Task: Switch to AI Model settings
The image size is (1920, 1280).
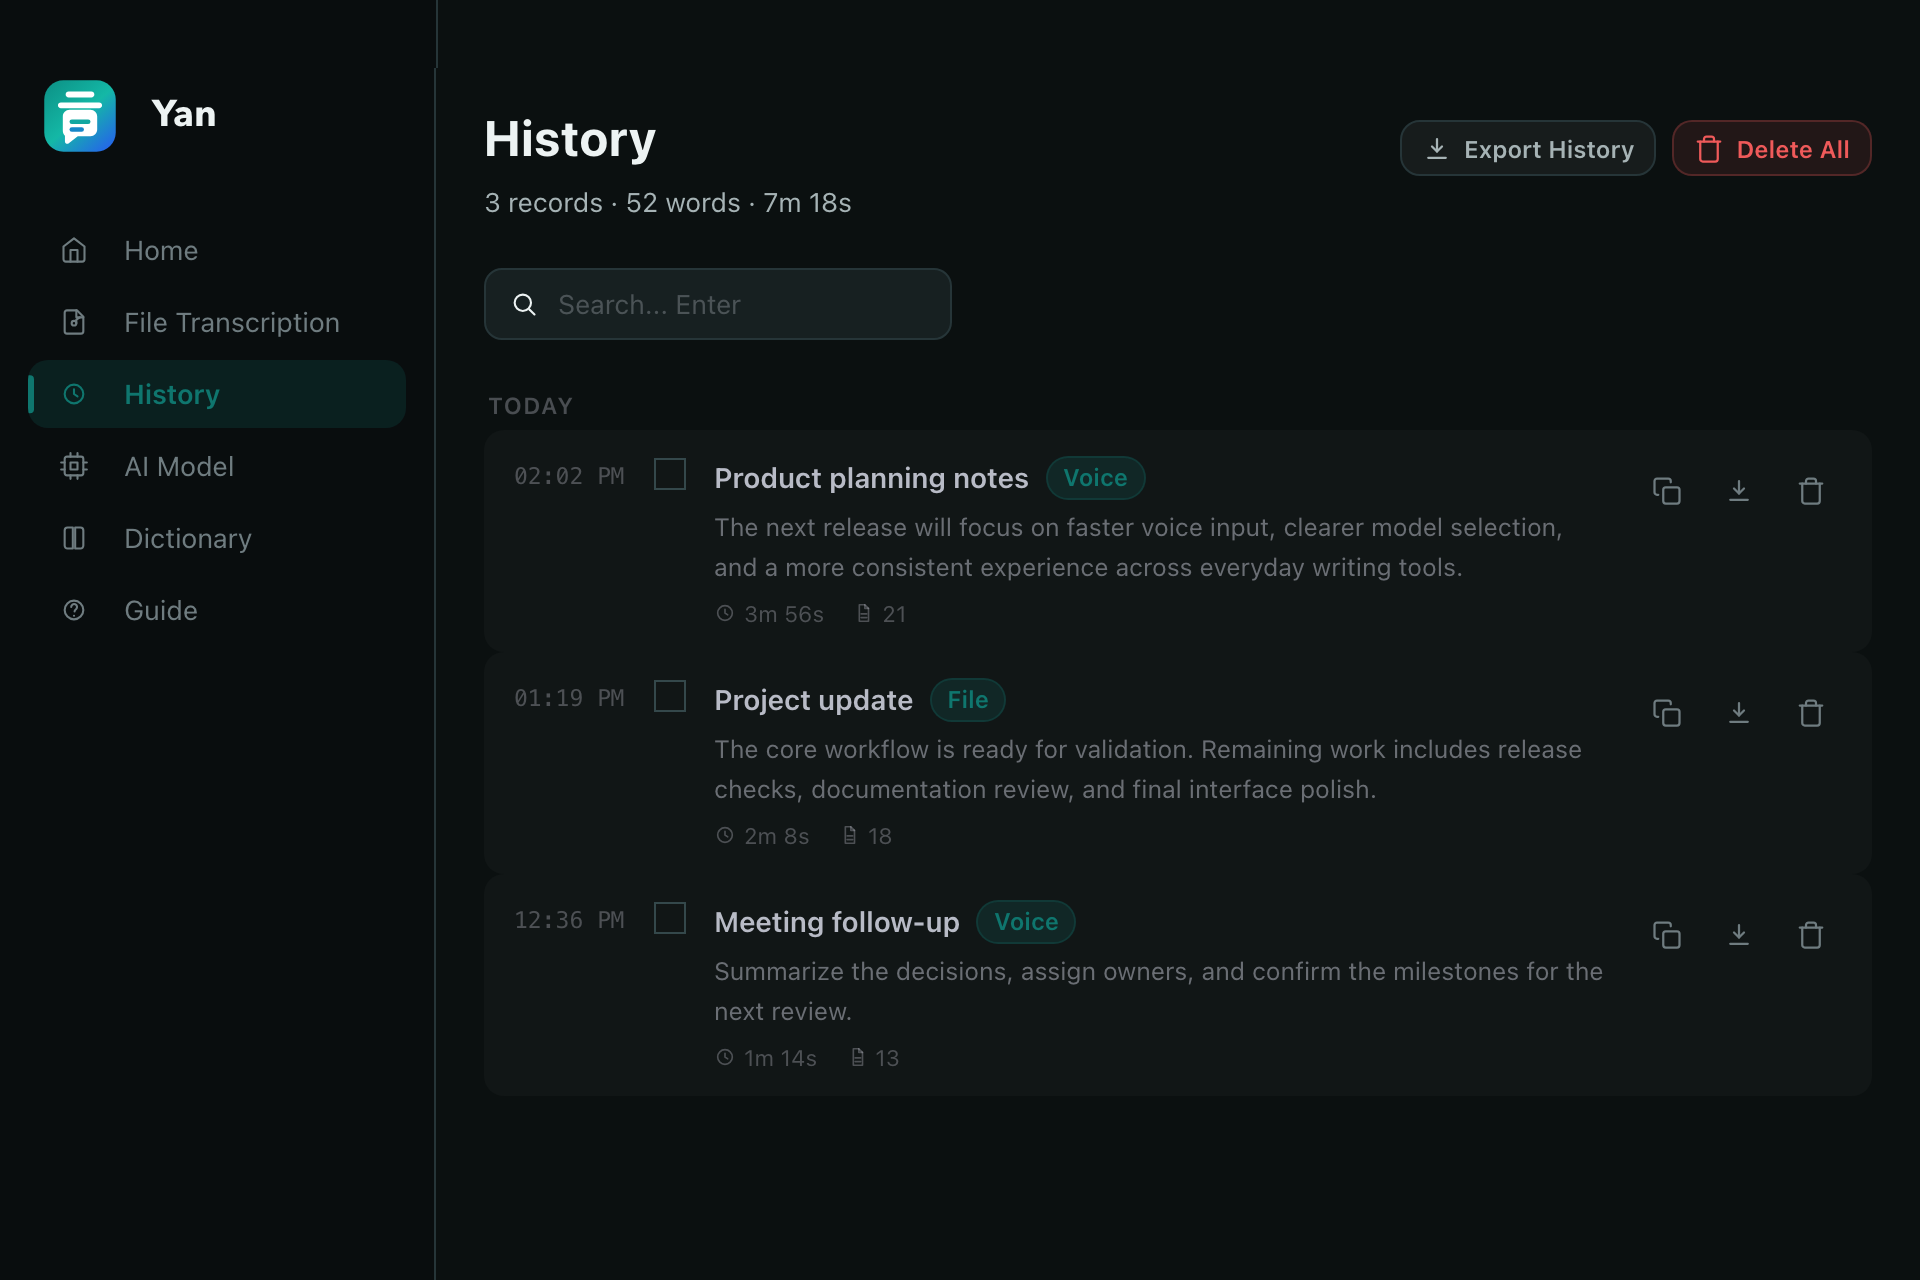Action: click(217, 466)
